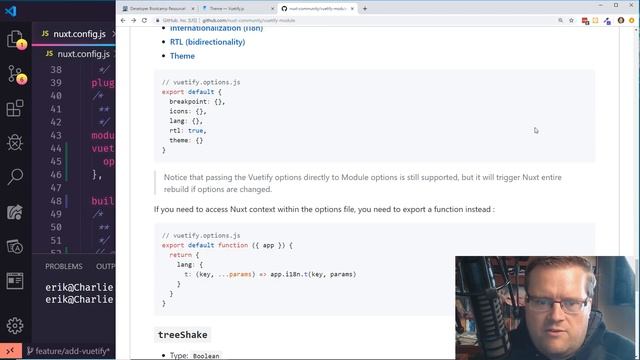This screenshot has height=360, width=640.
Task: Open the Extensions view in VS Code
Action: point(15,108)
